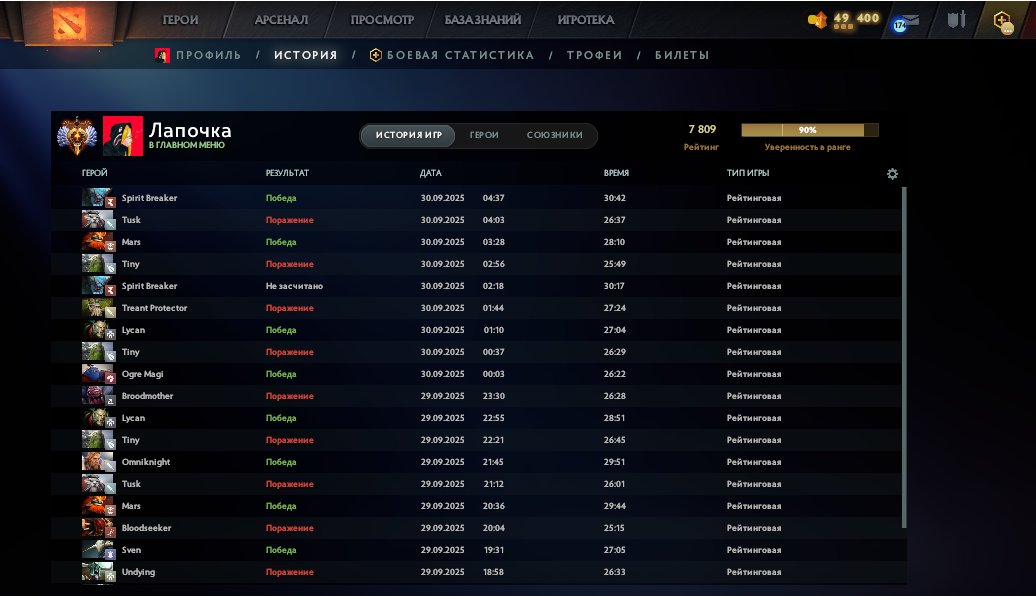Screen dimensions: 1036x596
Task: Open match history filters via gear icon
Action: click(x=893, y=173)
